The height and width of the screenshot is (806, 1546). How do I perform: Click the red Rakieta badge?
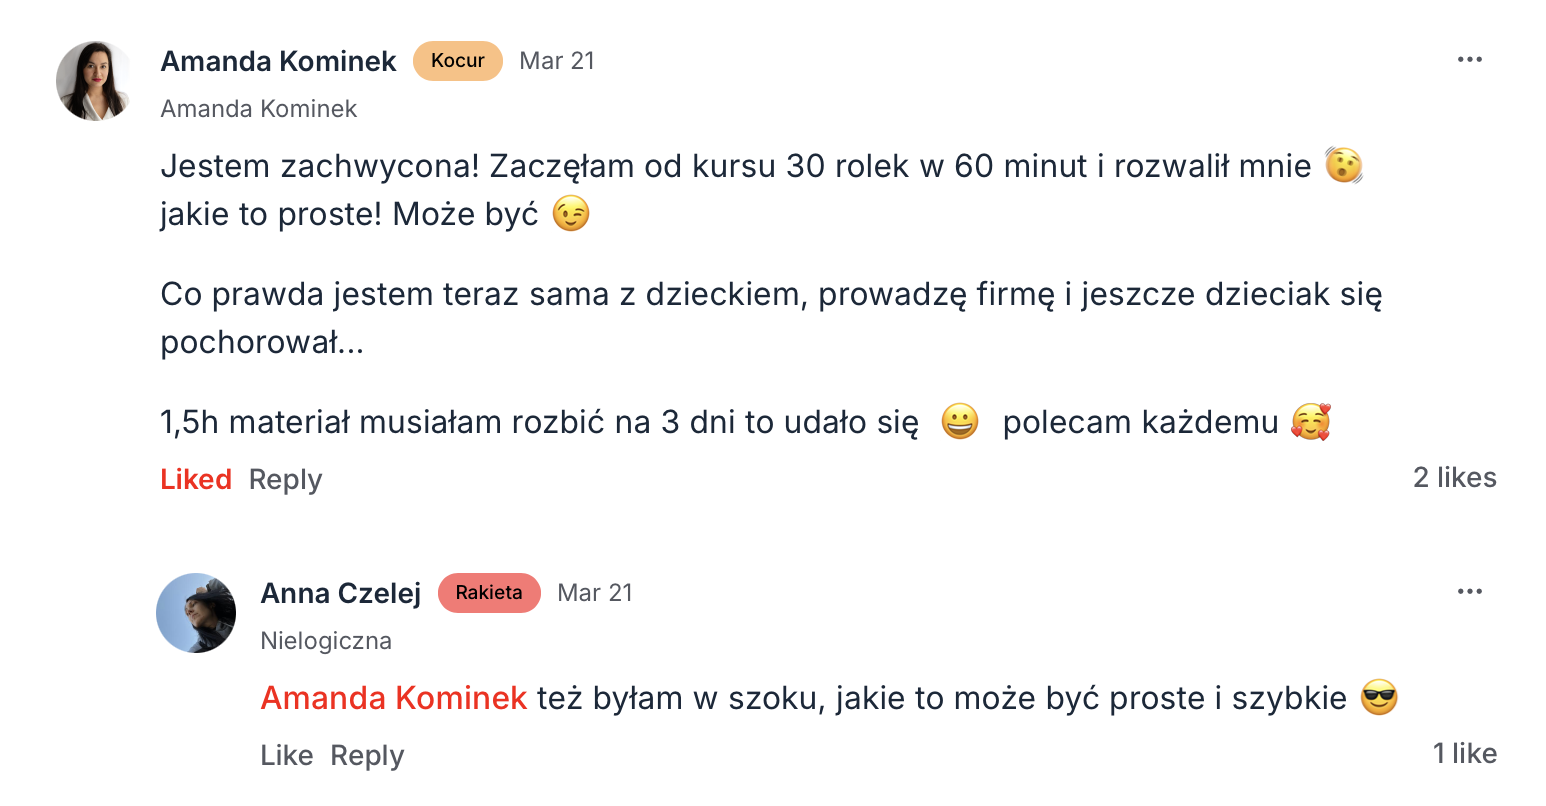[x=489, y=593]
